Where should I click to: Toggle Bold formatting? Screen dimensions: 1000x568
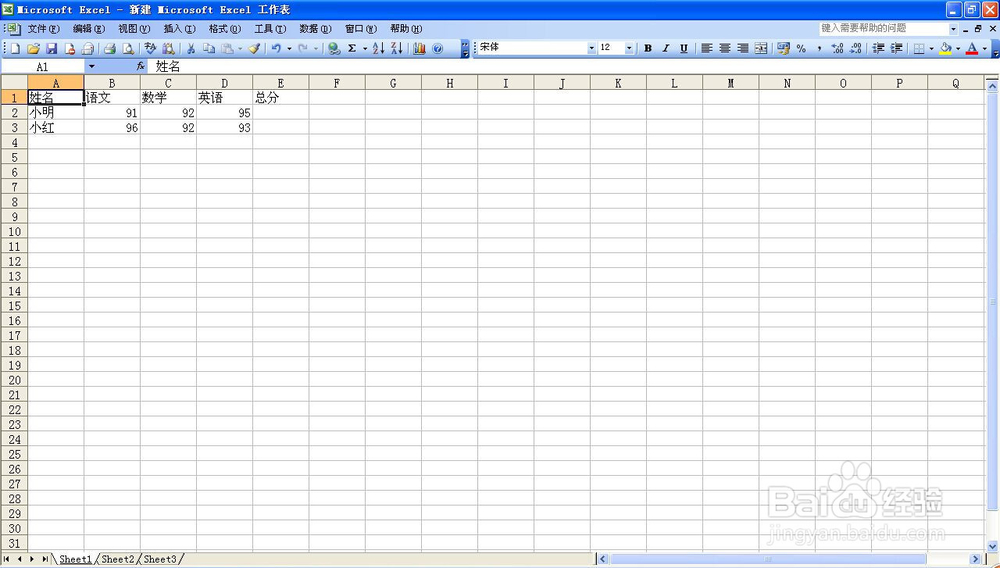tap(648, 48)
